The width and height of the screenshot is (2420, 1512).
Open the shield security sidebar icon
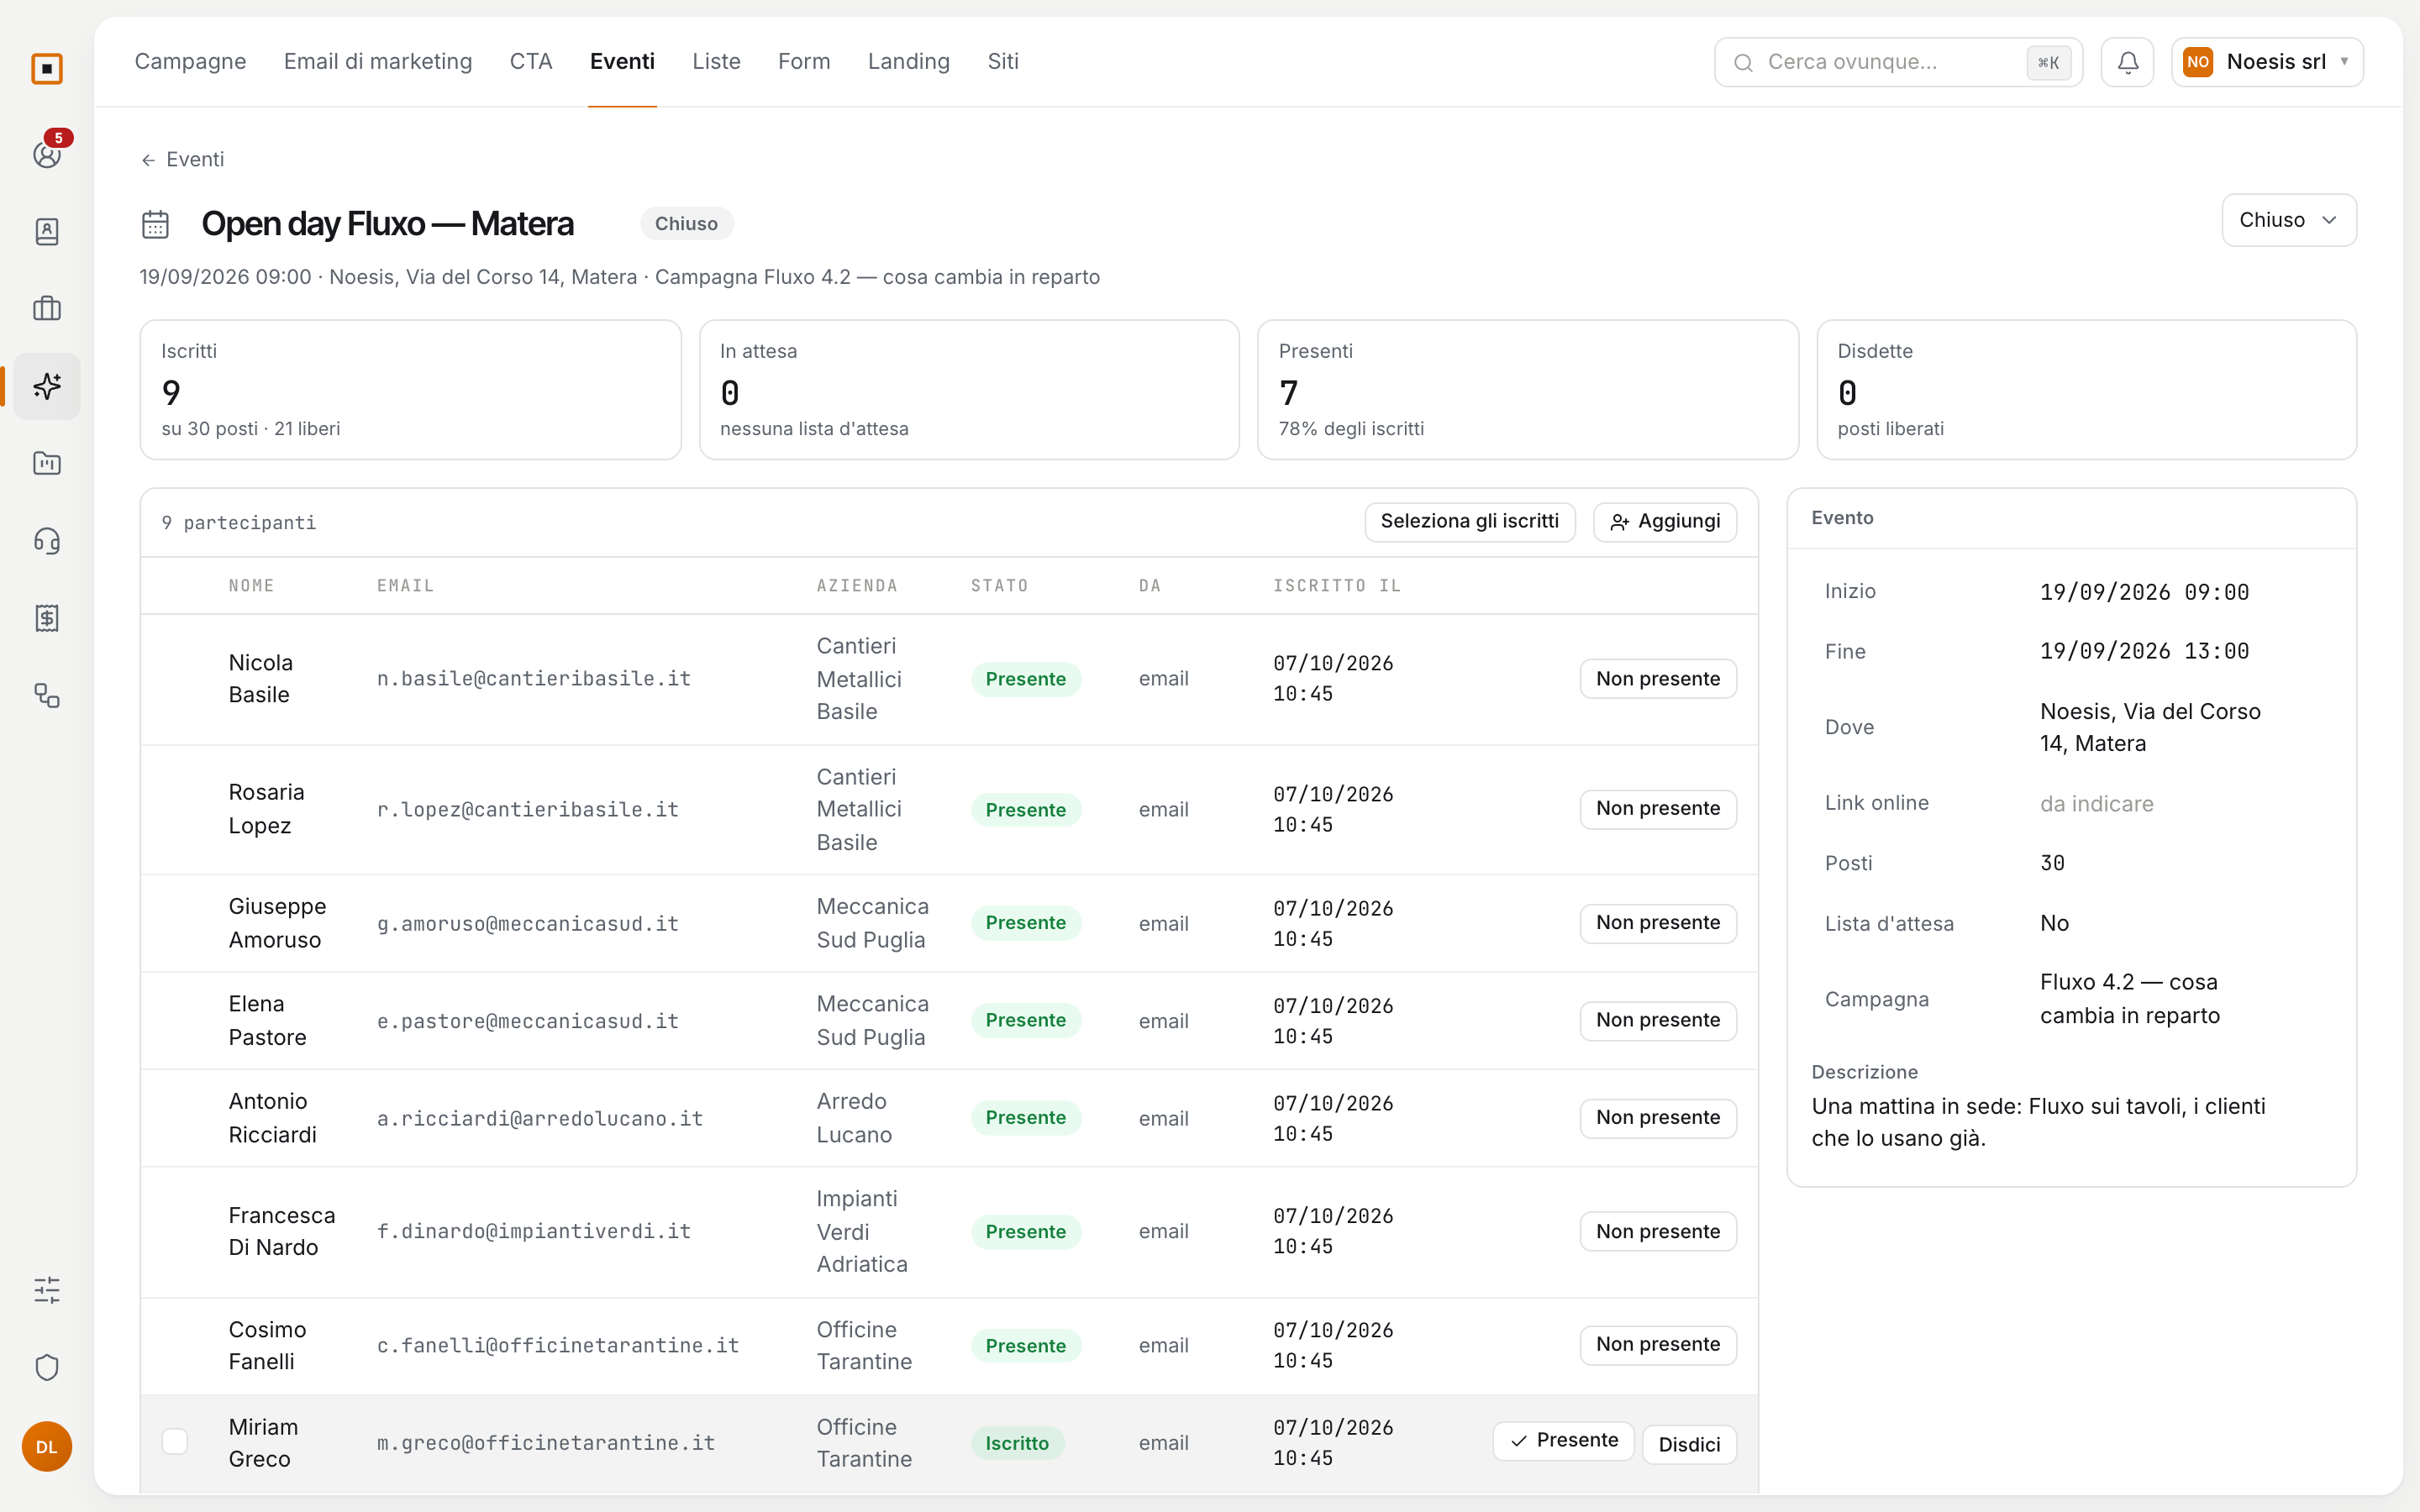[x=47, y=1367]
